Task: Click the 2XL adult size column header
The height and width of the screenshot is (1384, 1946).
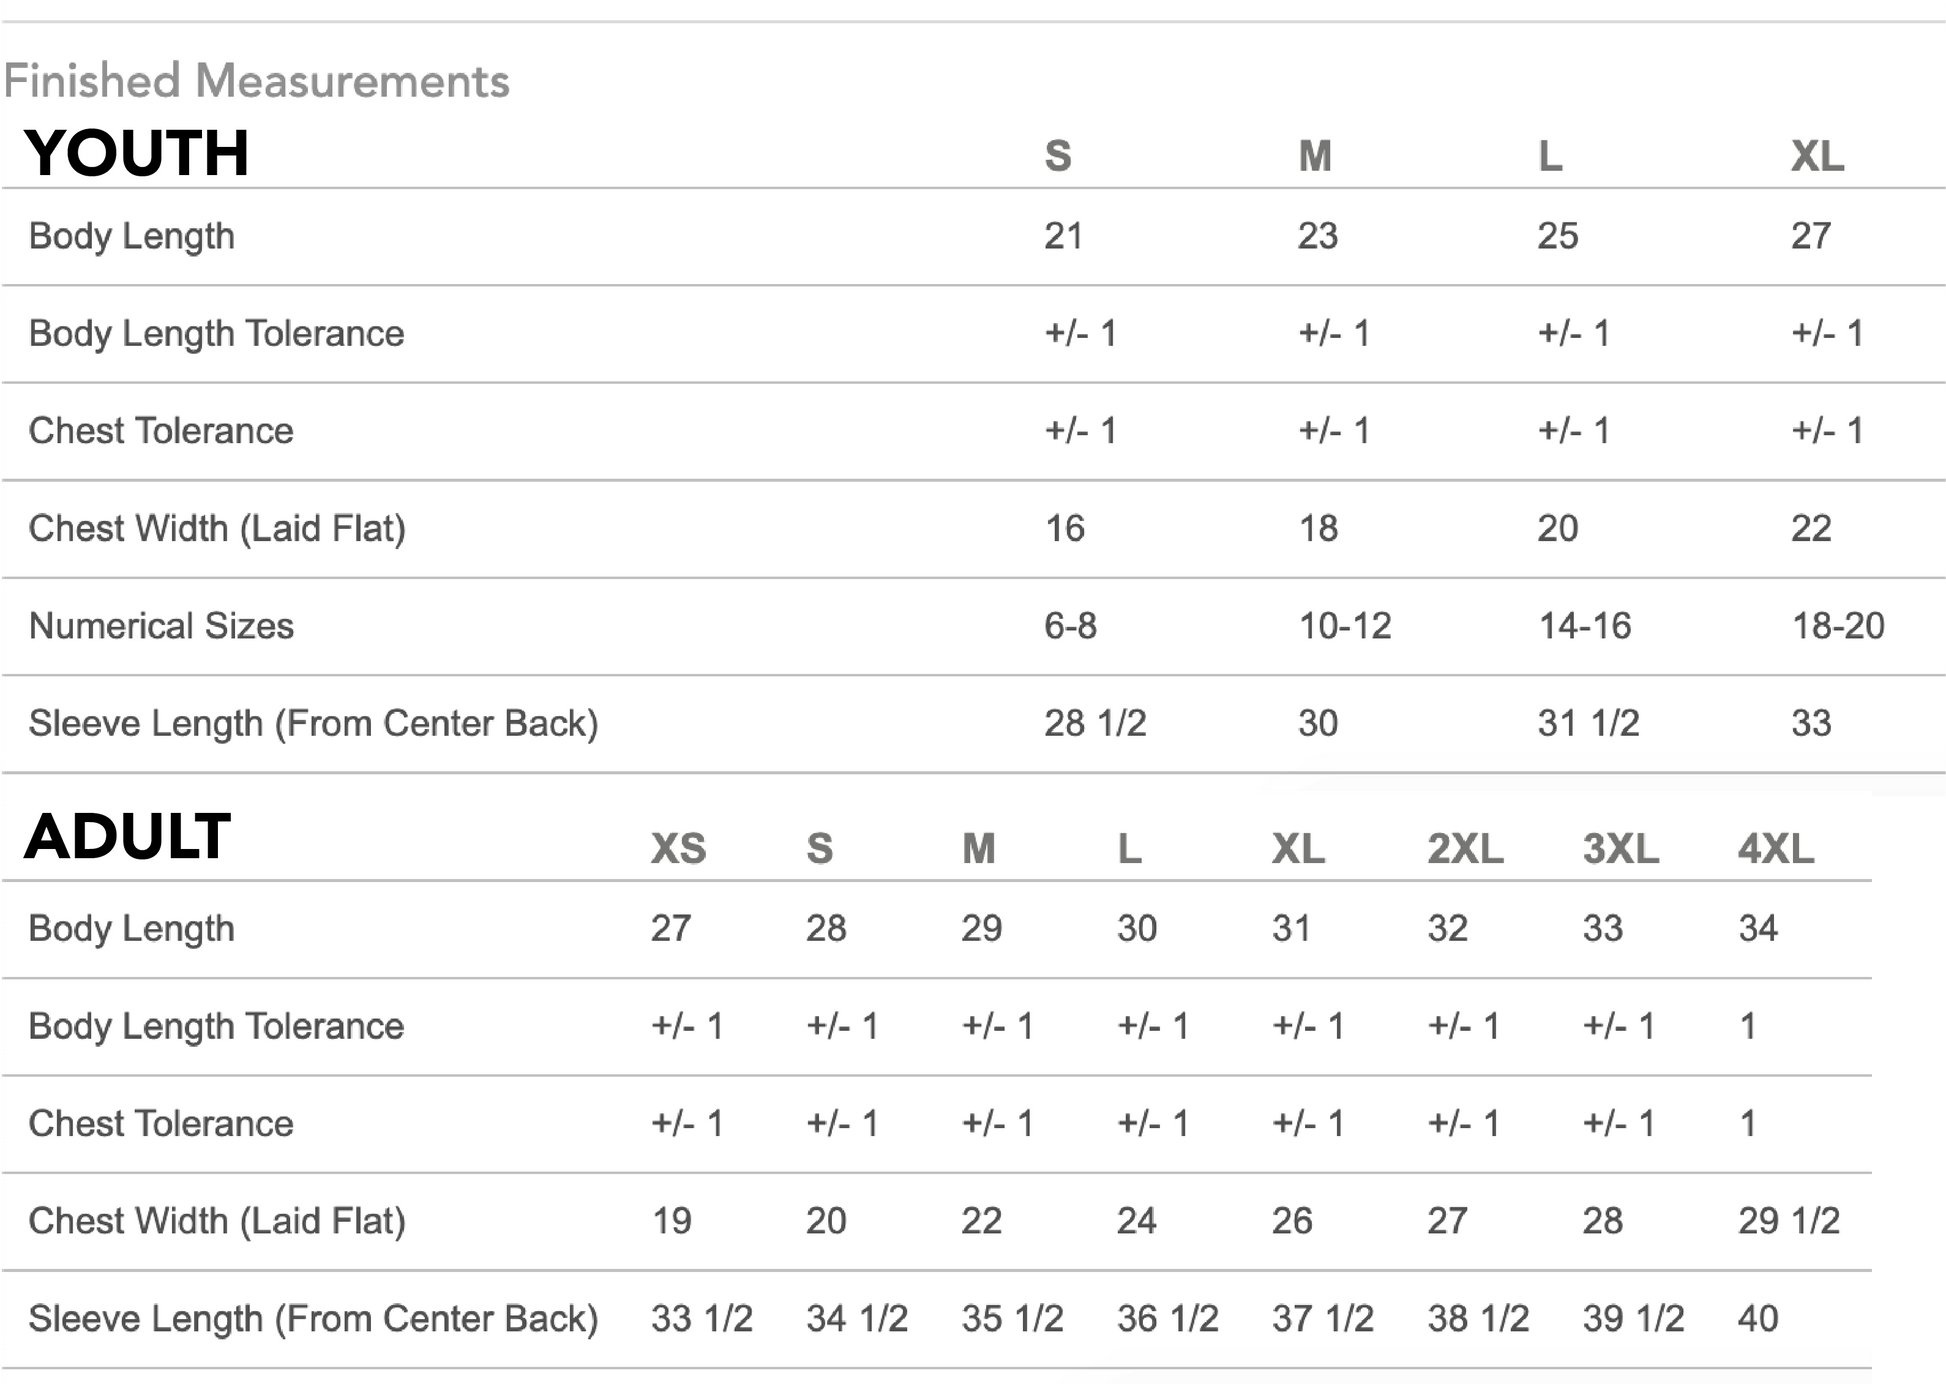Action: (x=1465, y=849)
